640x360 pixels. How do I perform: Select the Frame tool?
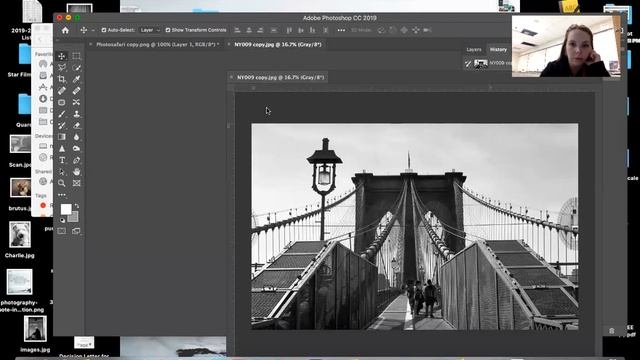(76, 183)
